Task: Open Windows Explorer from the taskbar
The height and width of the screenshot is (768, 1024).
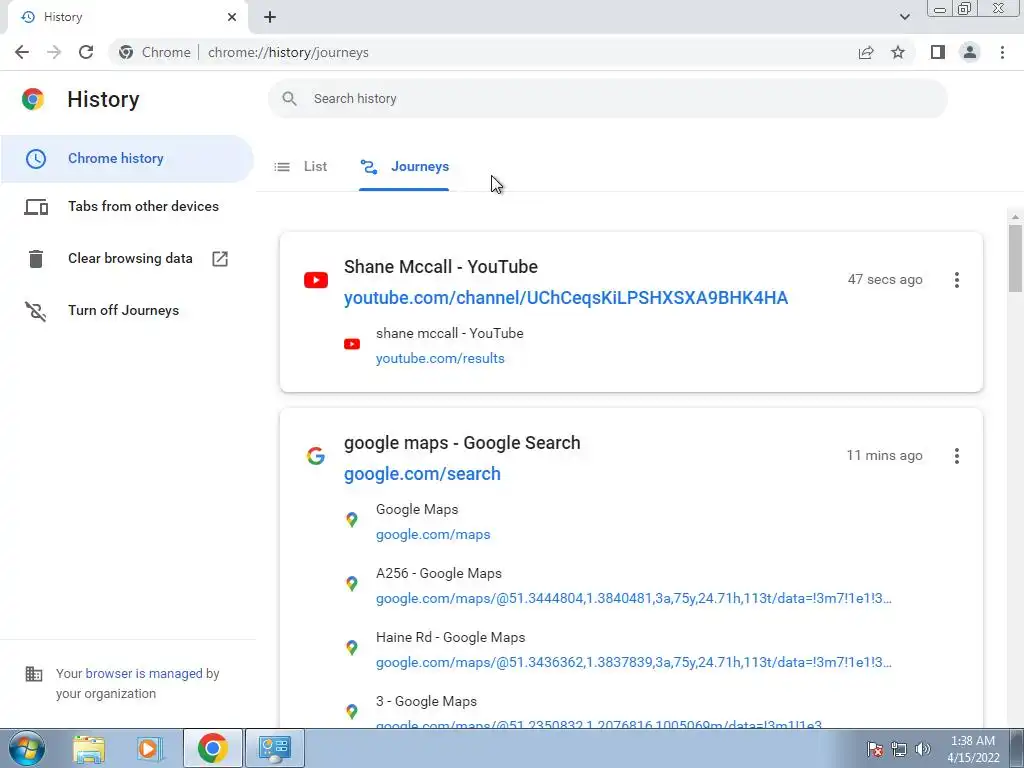Action: (89, 748)
